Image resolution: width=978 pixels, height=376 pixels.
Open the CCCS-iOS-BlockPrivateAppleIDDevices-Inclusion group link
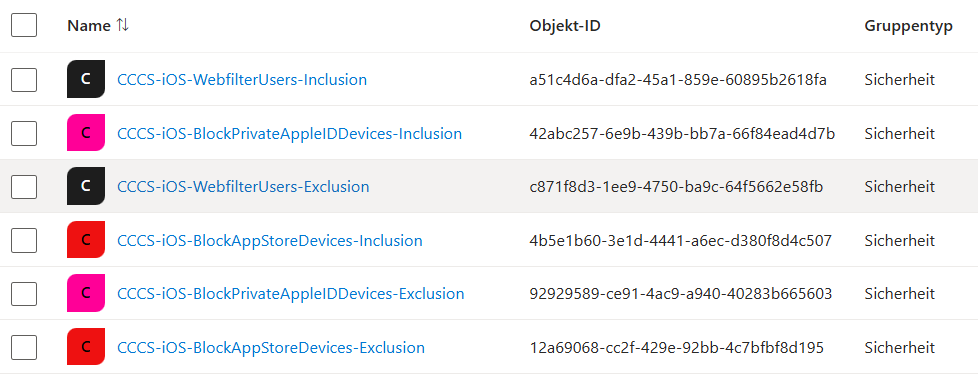coord(289,133)
